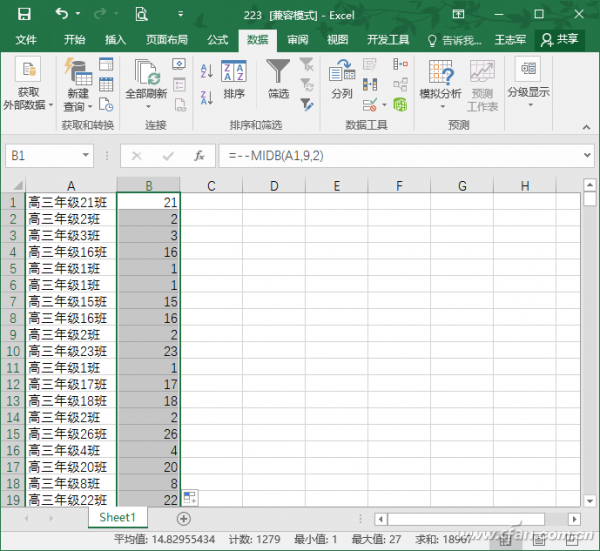This screenshot has width=600, height=551.
Task: Click 预测工作表 forecast sheet
Action: 482,85
